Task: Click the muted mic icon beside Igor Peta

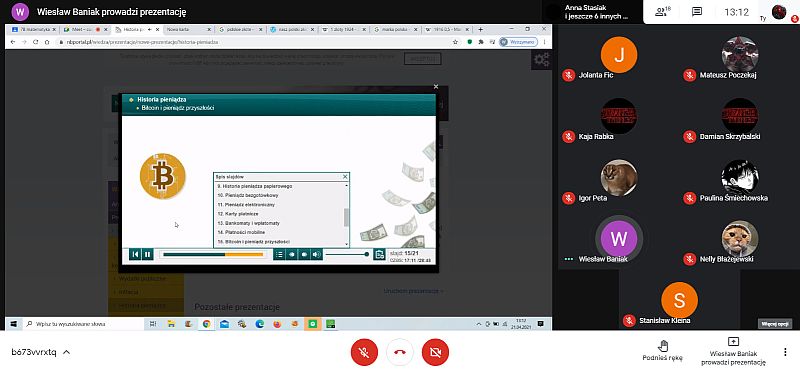Action: coord(568,197)
